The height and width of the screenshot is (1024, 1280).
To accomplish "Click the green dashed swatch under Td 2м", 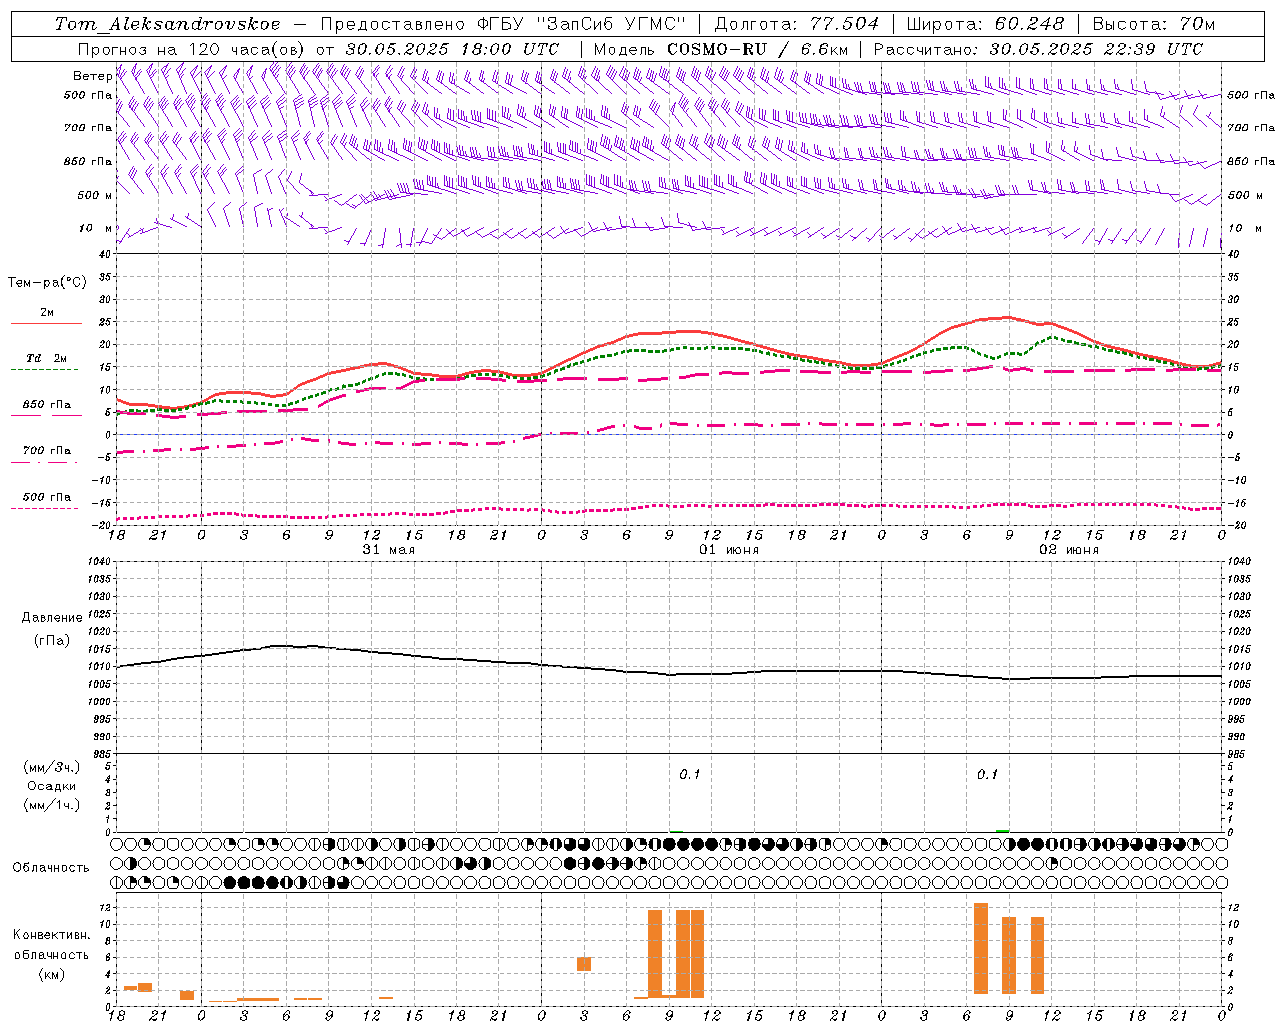I will click(x=44, y=370).
